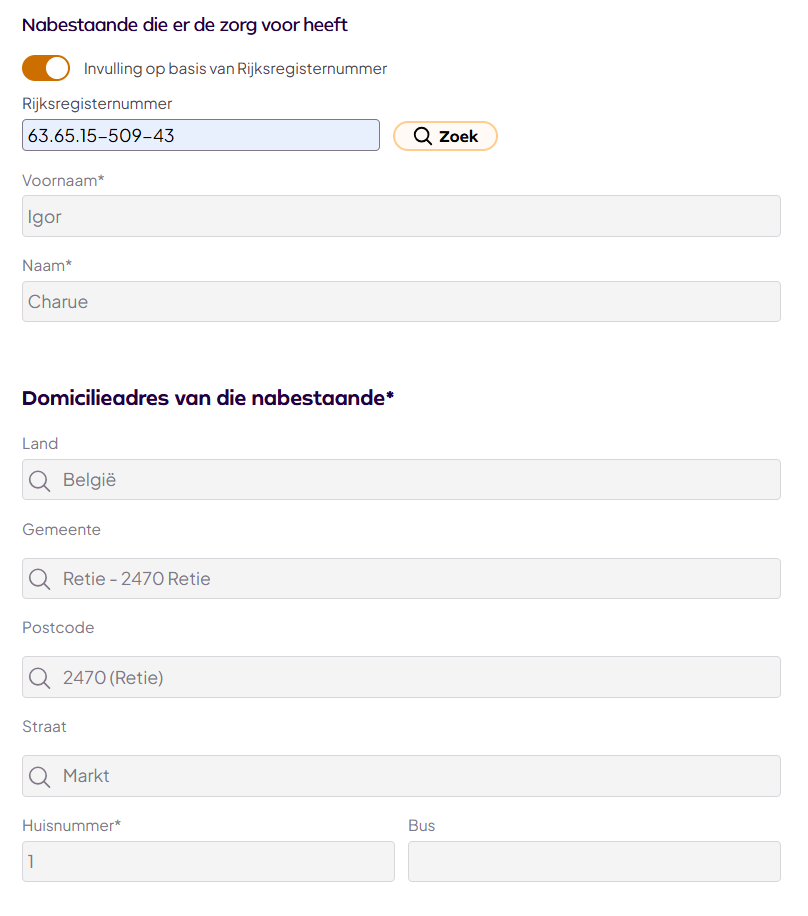The width and height of the screenshot is (808, 916).
Task: Click the toggle label text about Rijksregisternummer
Action: 235,69
